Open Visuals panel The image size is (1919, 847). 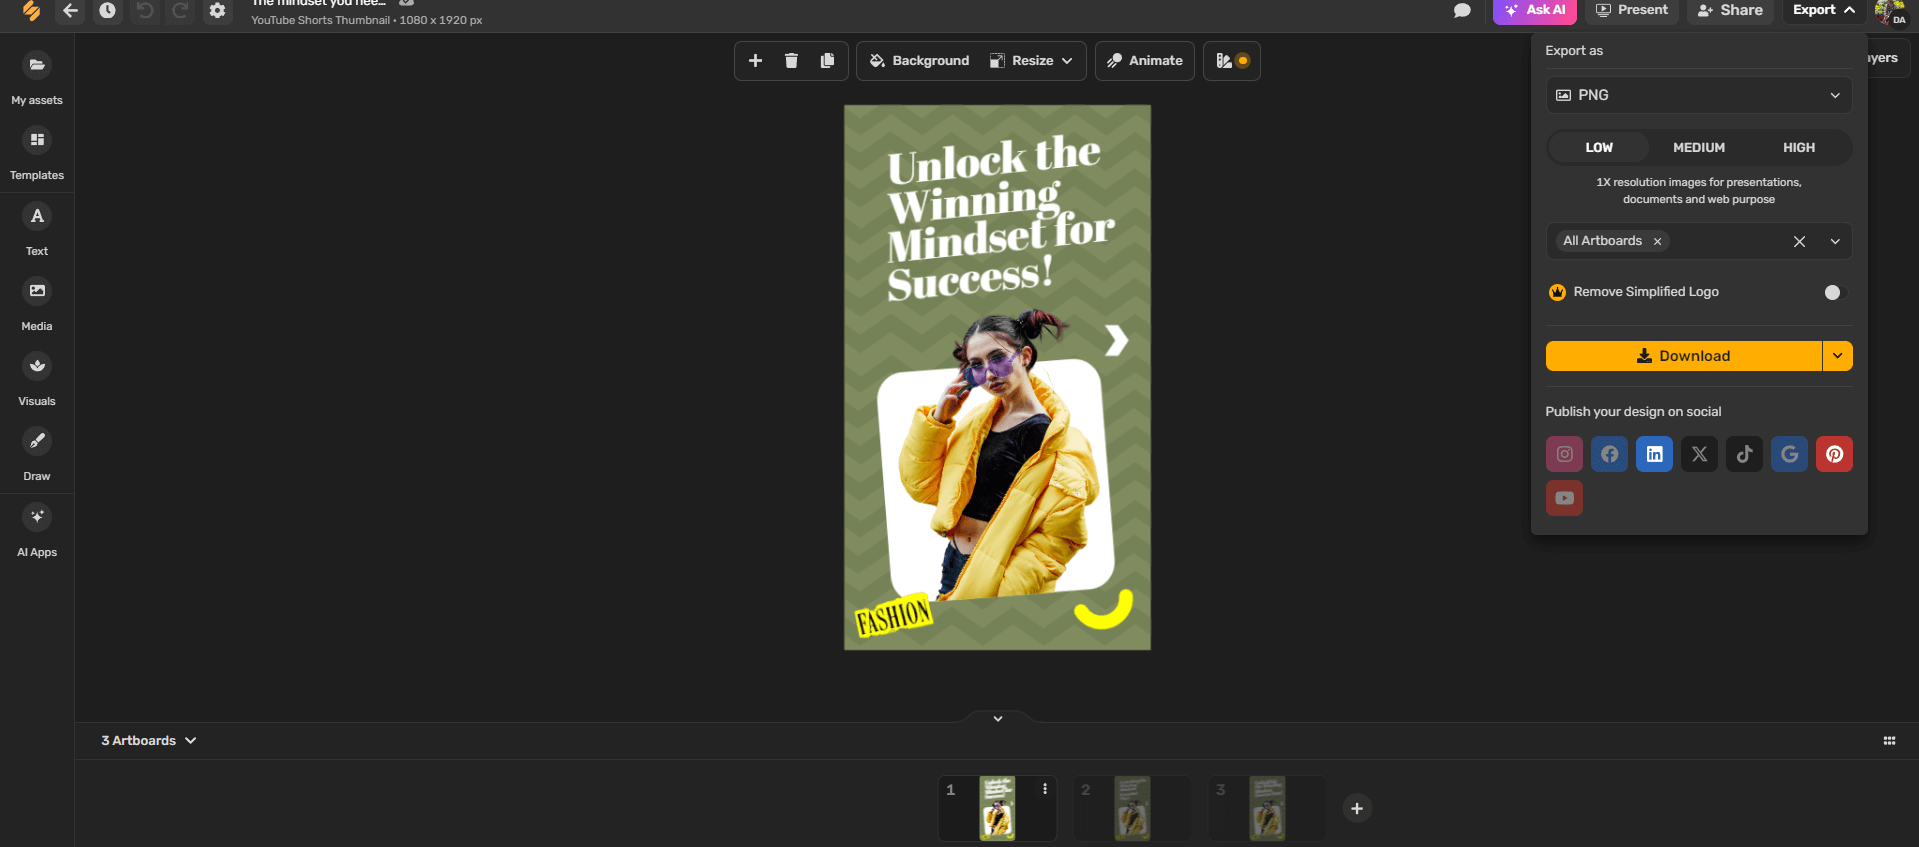37,379
